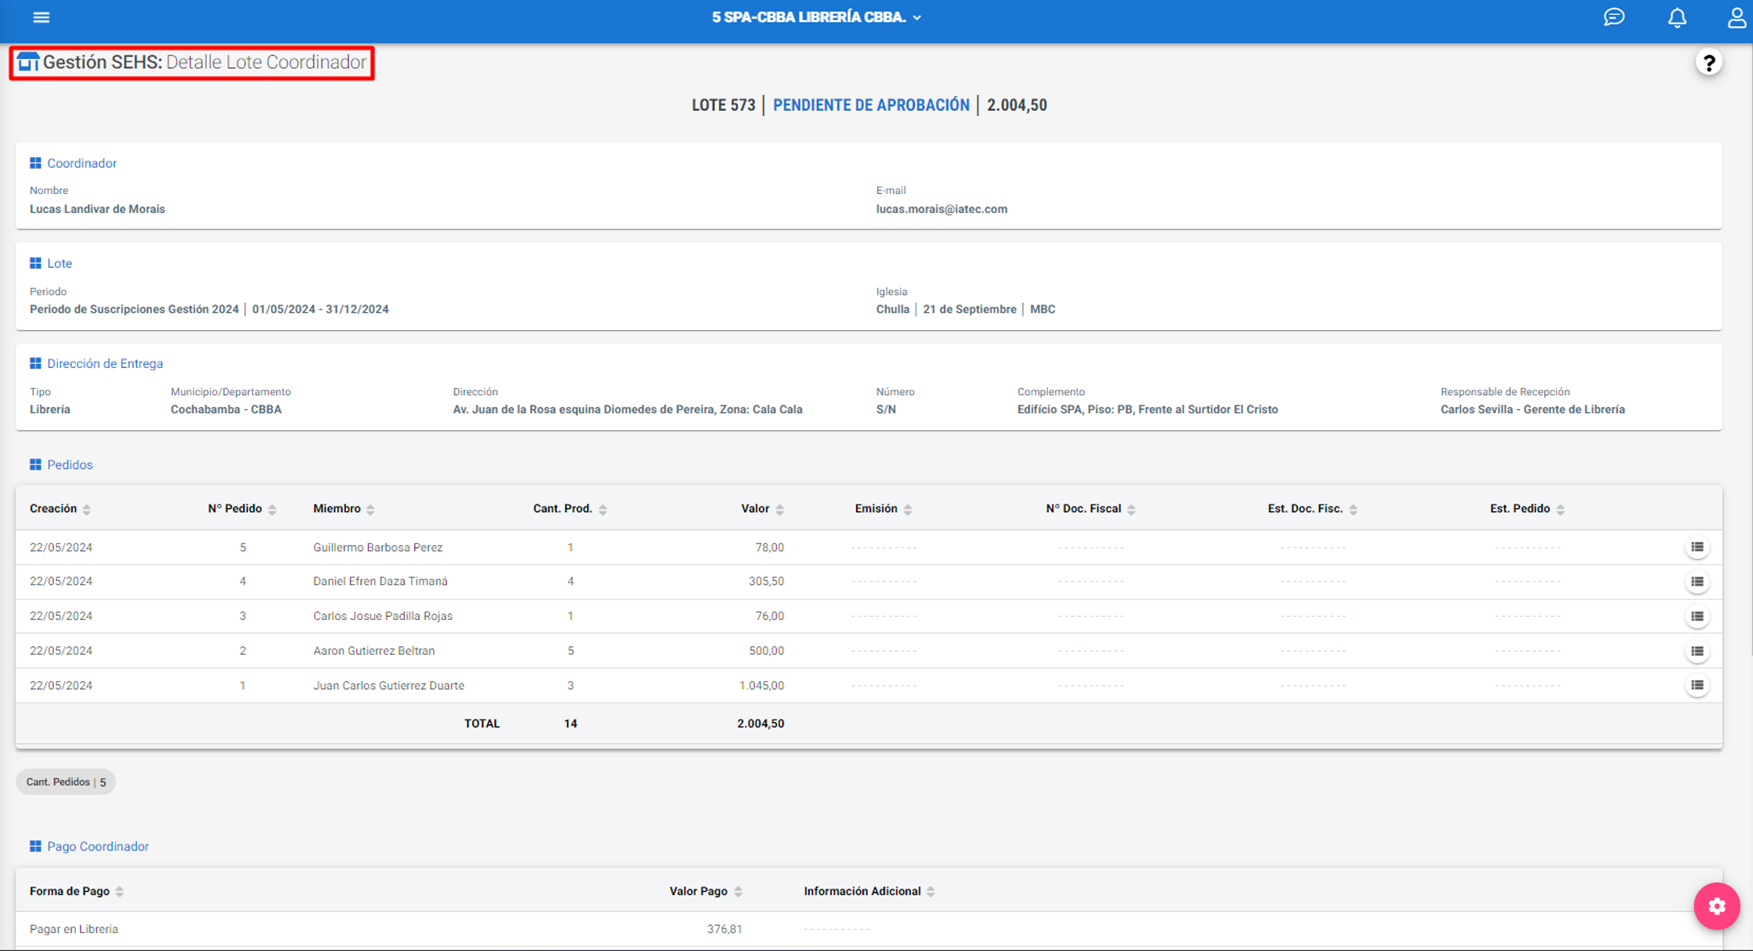The width and height of the screenshot is (1753, 951).
Task: Click member Daniel Efren Daza Timaná
Action: [380, 581]
